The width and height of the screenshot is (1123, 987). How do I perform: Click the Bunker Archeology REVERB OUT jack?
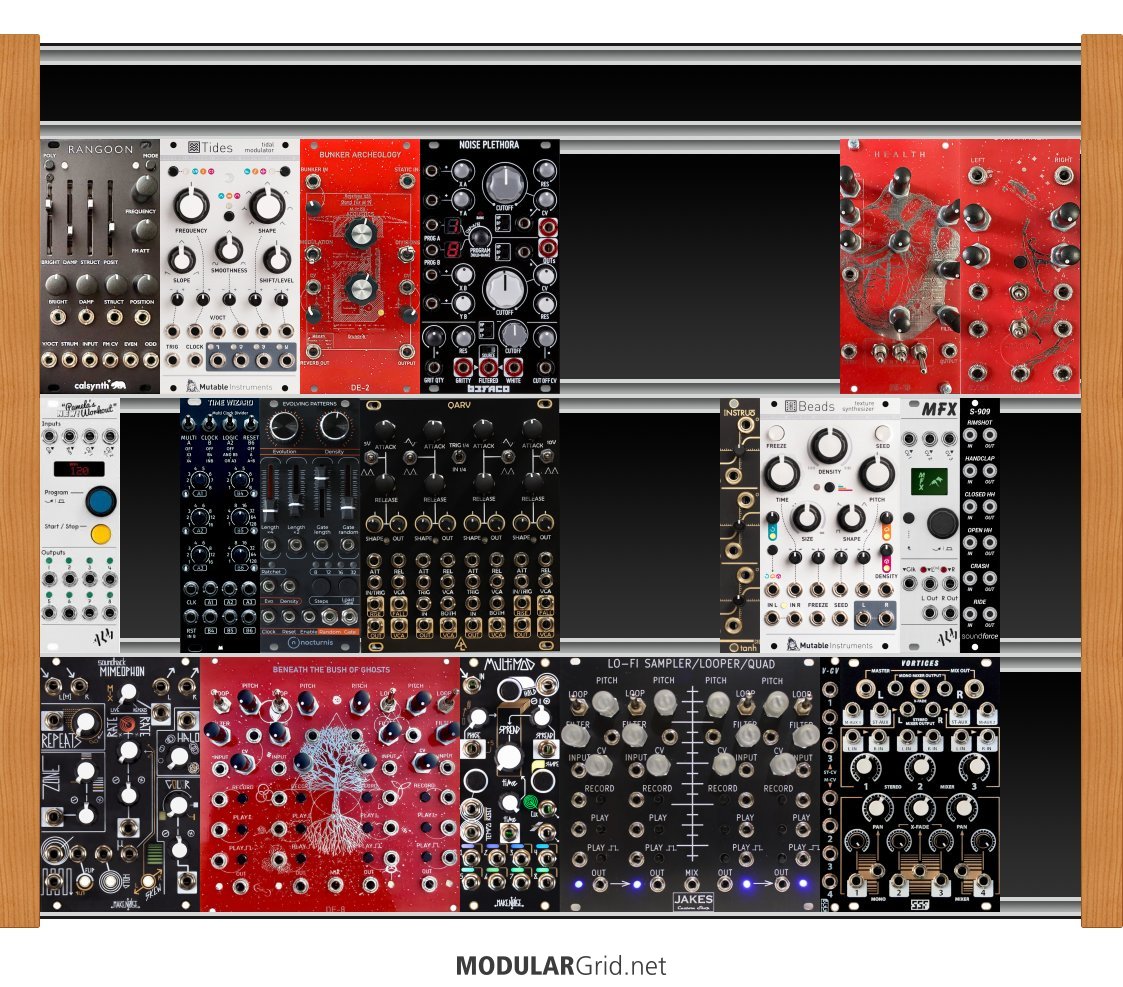pos(313,351)
